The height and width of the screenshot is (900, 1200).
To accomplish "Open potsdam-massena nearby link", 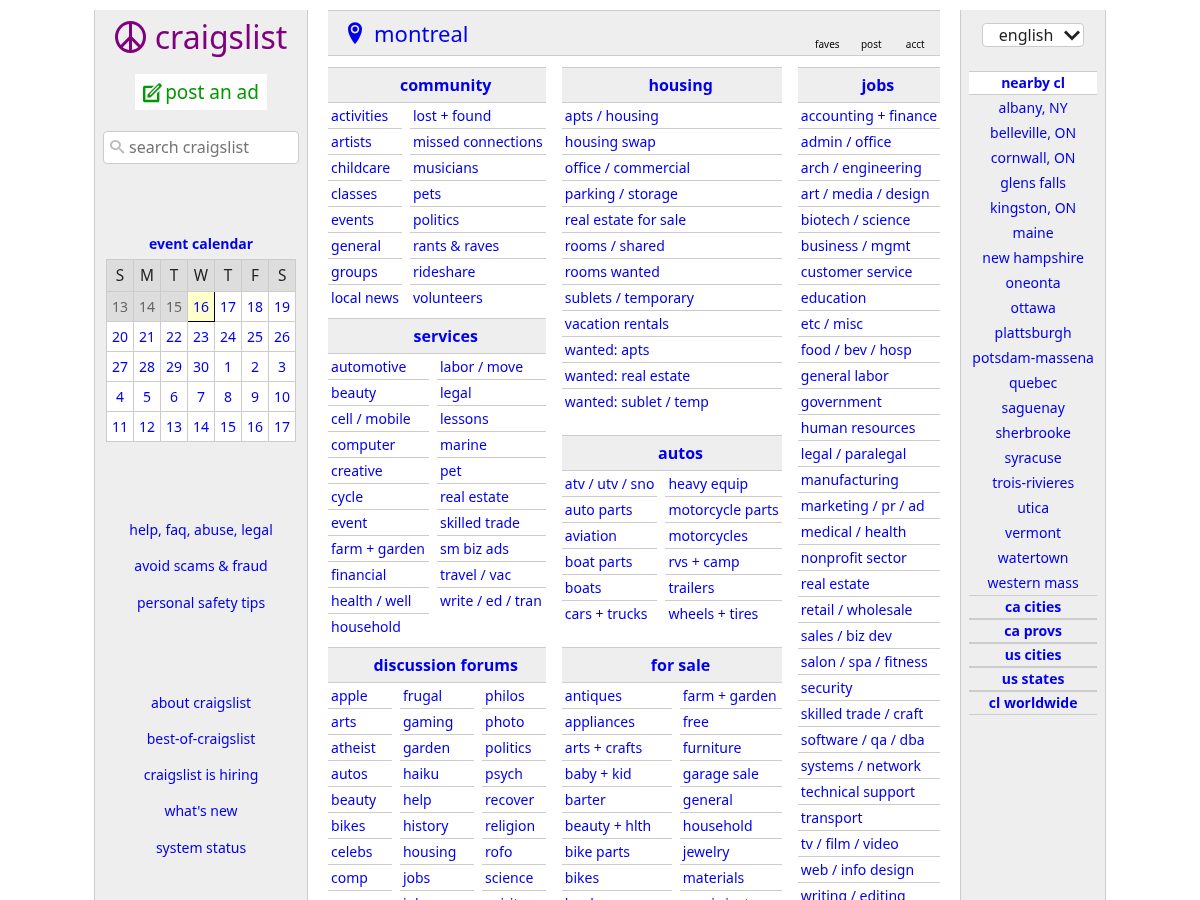I will pyautogui.click(x=1033, y=358).
